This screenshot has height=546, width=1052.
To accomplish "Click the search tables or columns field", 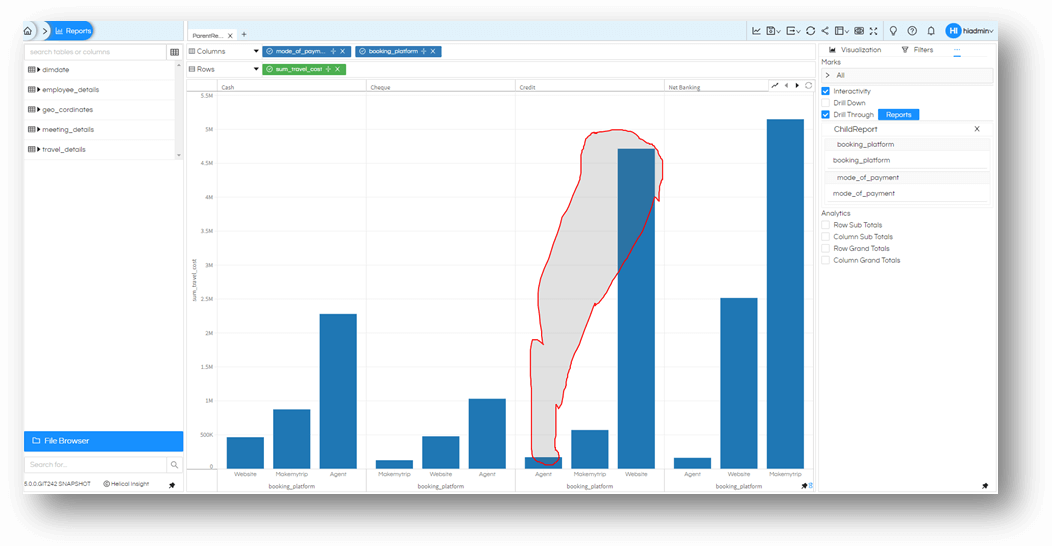I will click(x=95, y=52).
